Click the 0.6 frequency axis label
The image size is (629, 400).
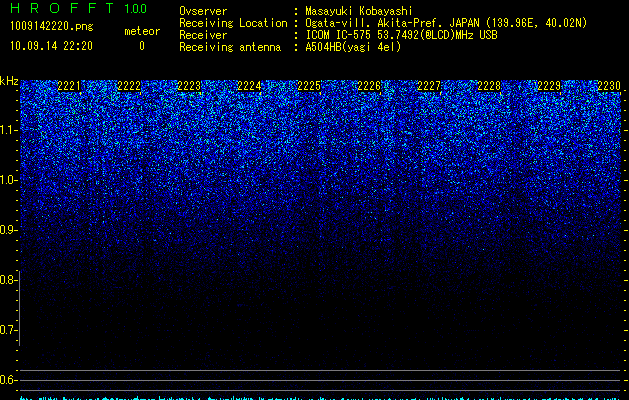[9, 380]
